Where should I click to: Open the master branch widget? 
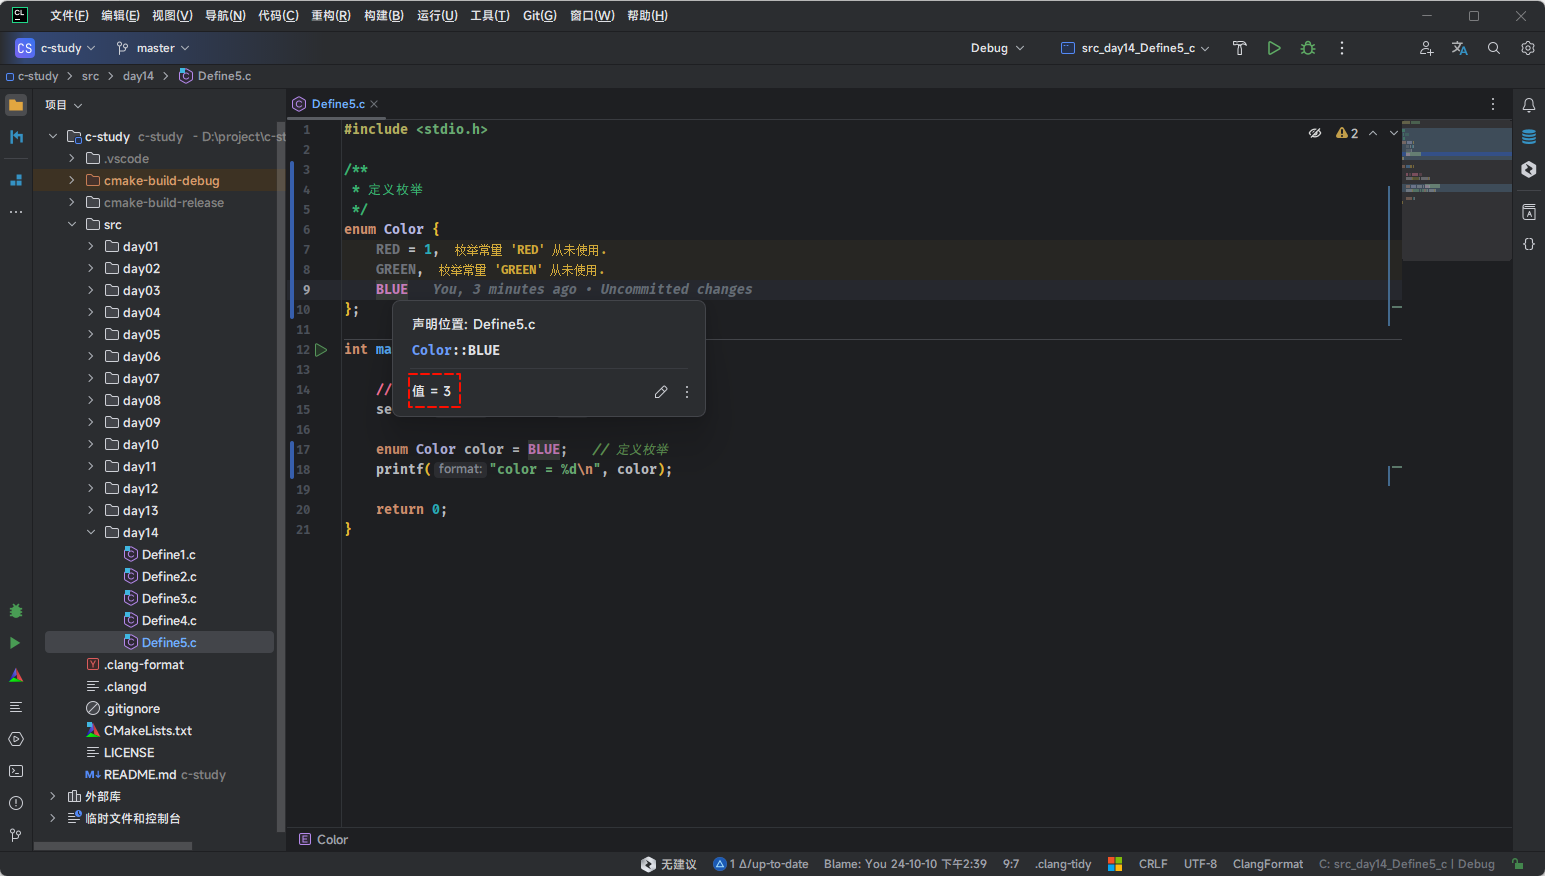point(153,48)
